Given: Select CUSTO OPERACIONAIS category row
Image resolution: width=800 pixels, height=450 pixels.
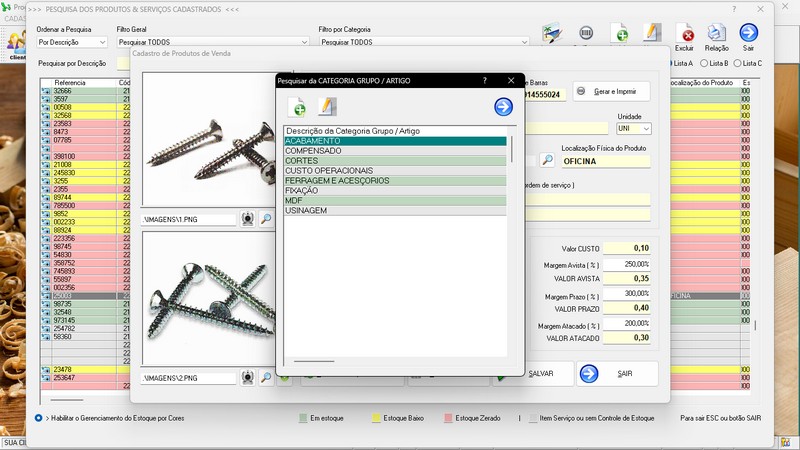Looking at the screenshot, I should [x=395, y=171].
